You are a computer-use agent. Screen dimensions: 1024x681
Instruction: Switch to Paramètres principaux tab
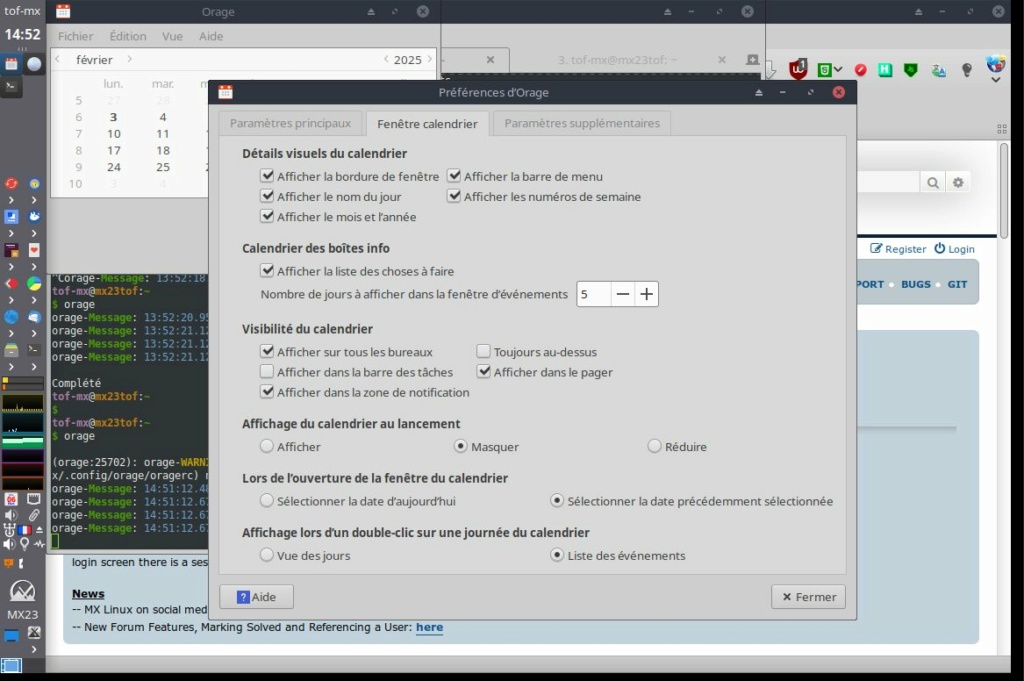coord(290,123)
